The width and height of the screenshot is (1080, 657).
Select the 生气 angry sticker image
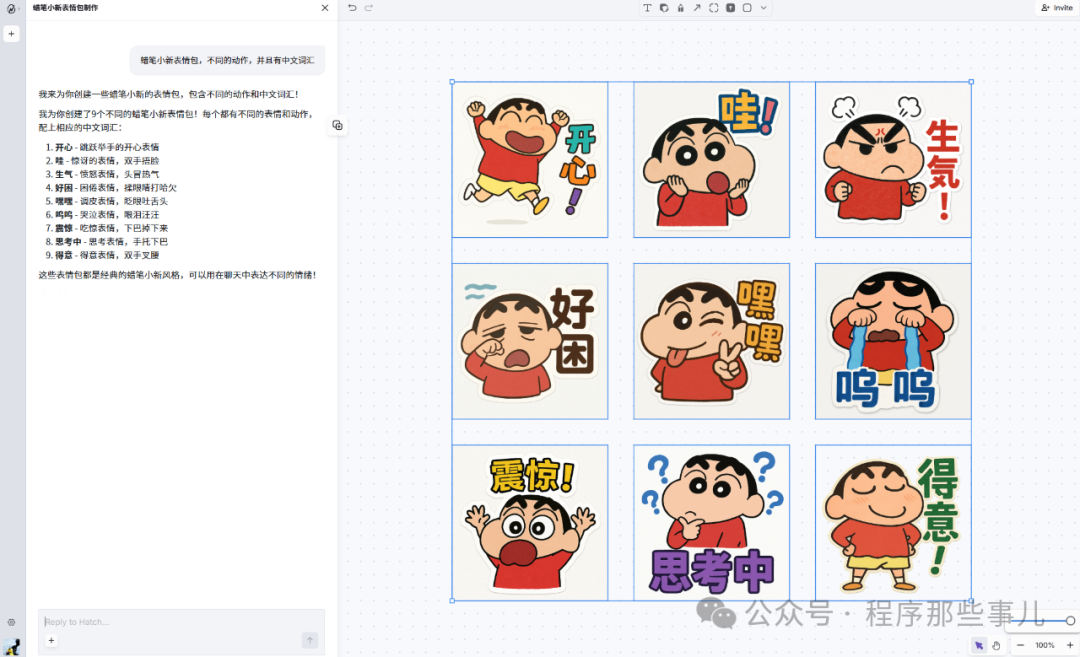pos(893,160)
